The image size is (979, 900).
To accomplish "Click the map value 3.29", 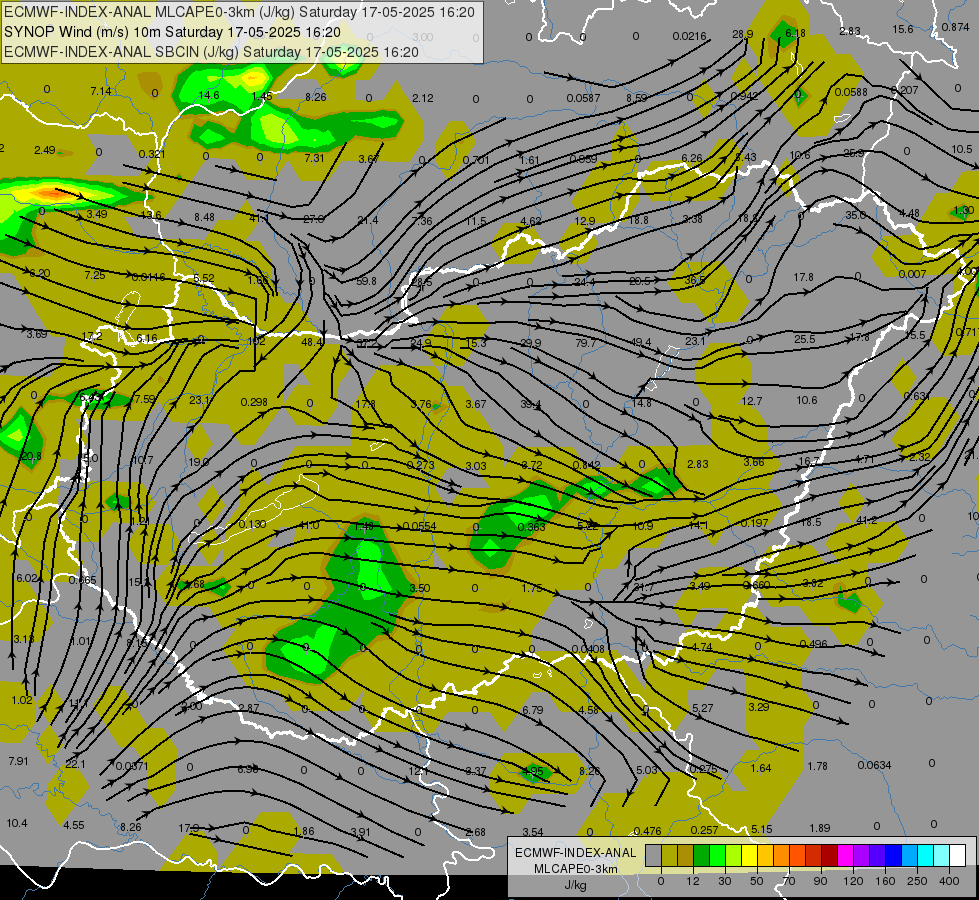I will tap(759, 707).
